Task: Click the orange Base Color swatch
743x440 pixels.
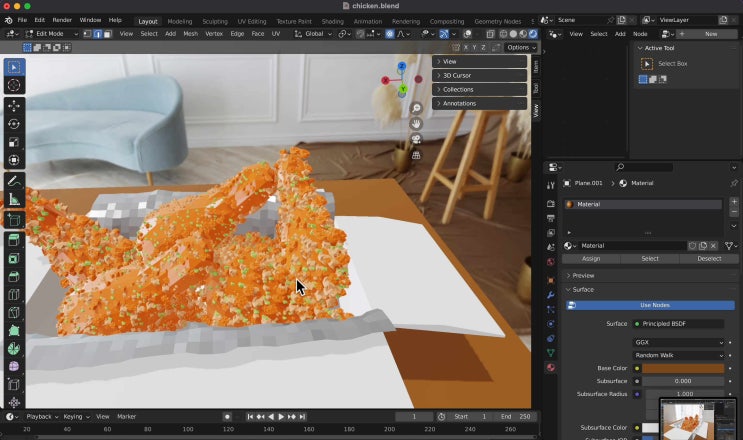Action: click(x=683, y=368)
